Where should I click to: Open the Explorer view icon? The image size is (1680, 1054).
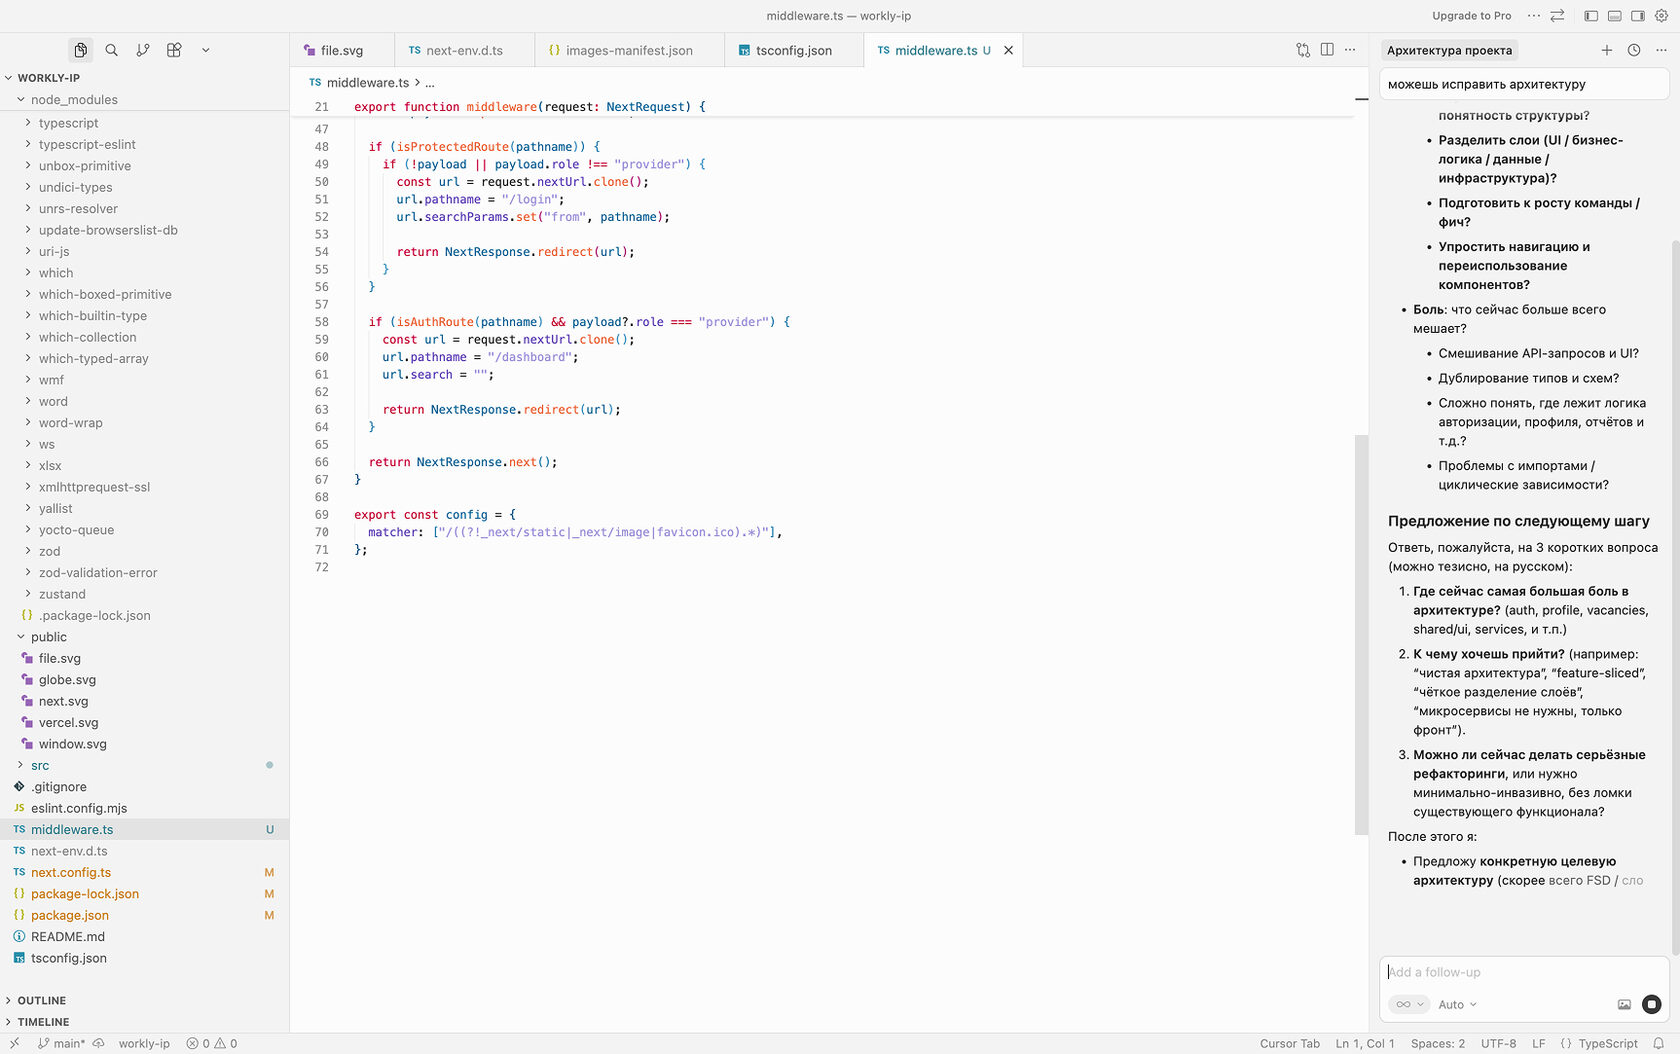tap(80, 50)
